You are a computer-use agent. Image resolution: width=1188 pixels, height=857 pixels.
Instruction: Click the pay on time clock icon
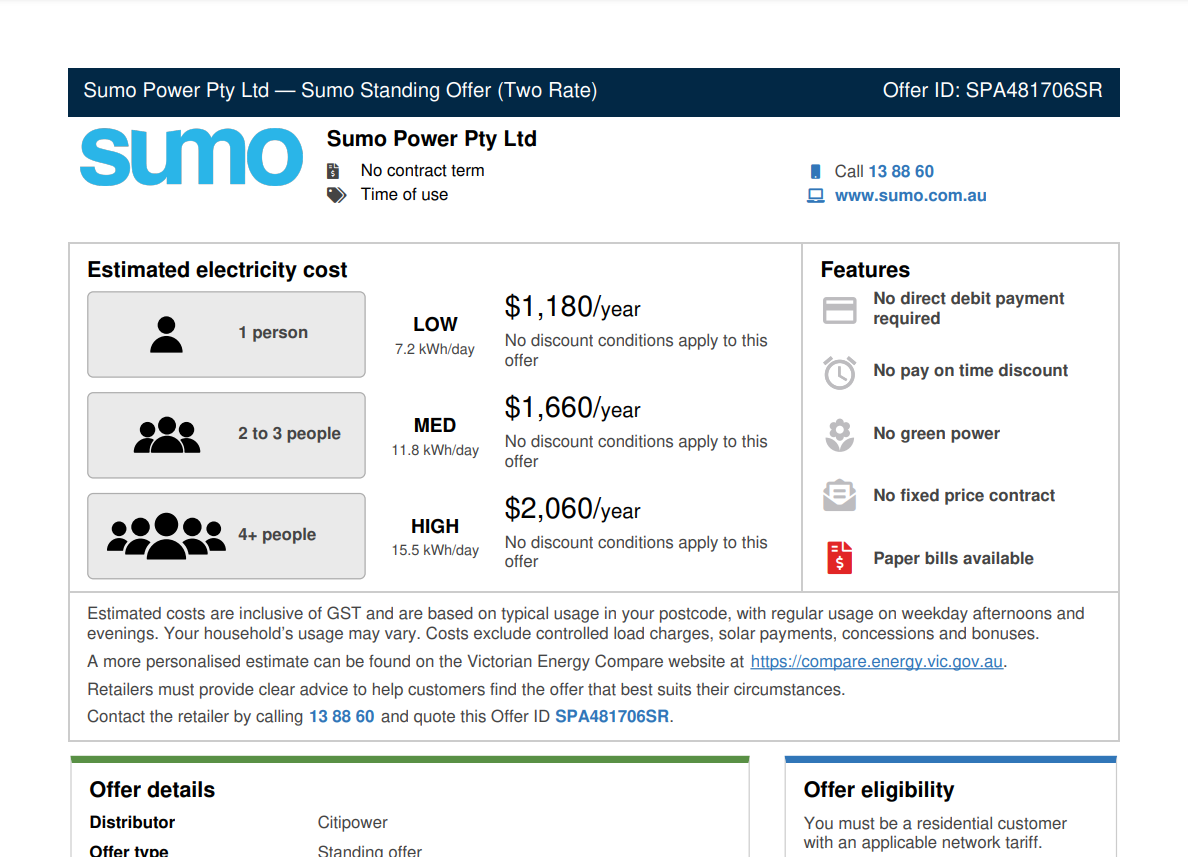[839, 372]
